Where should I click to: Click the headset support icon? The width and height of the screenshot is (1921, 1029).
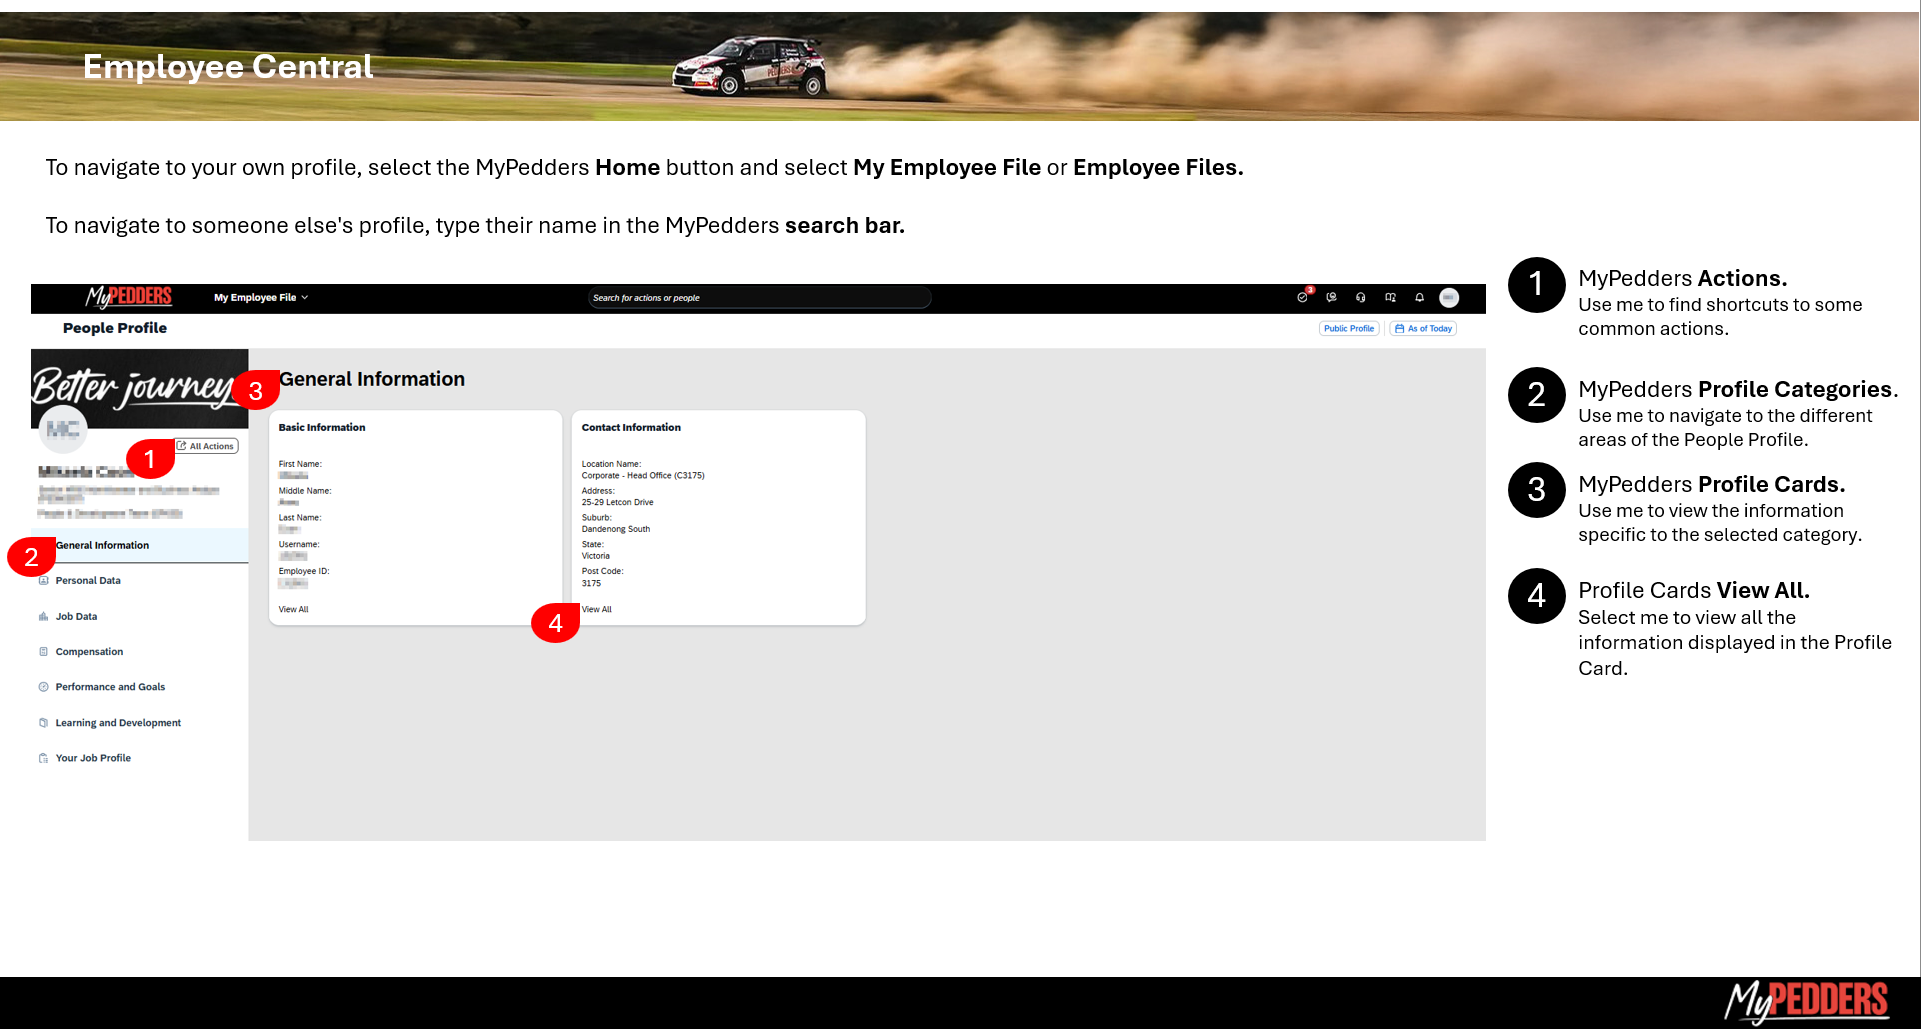(x=1360, y=298)
